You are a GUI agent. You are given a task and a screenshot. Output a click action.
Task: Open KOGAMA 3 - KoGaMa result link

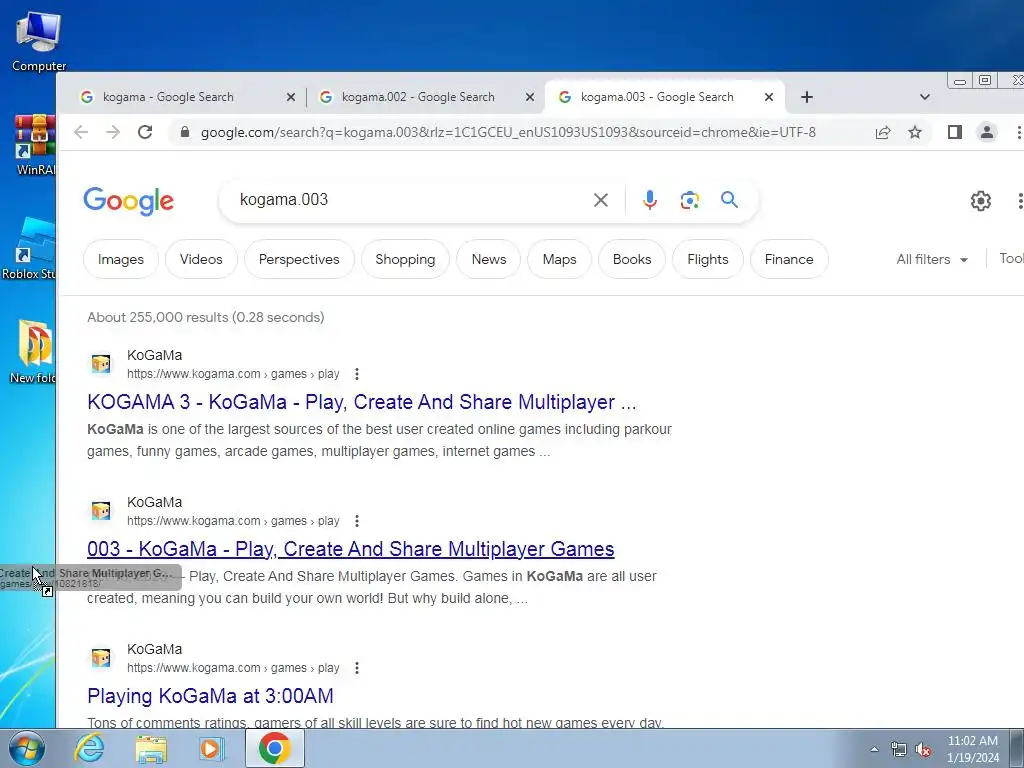(361, 402)
